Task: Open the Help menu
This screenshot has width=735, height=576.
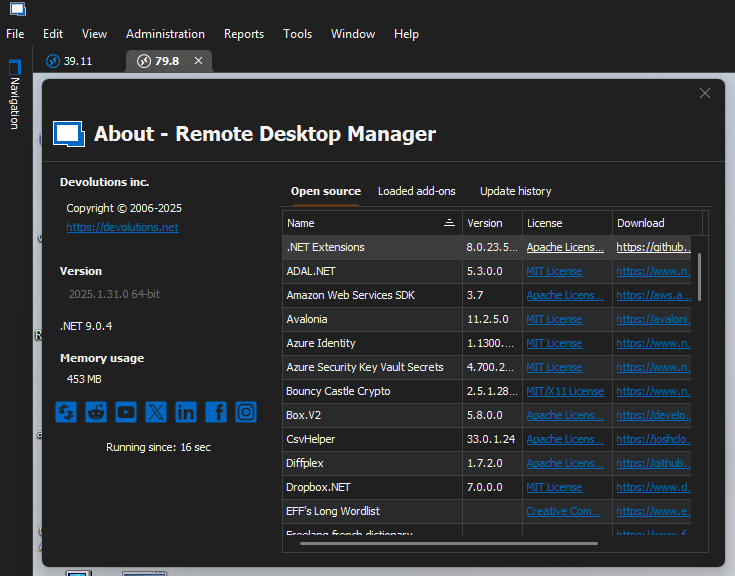Action: coord(406,34)
